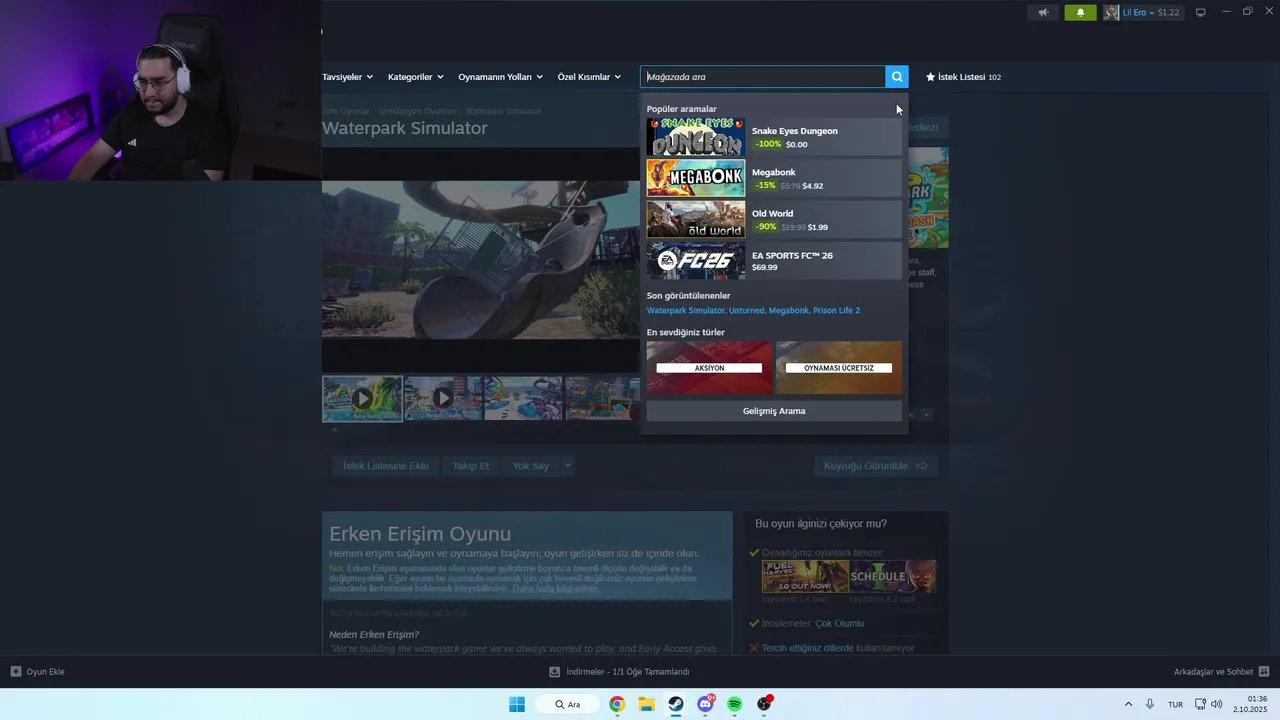The height and width of the screenshot is (720, 1280).
Task: Open the Arkadaşlar ve Sohbet icon
Action: click(x=1264, y=672)
